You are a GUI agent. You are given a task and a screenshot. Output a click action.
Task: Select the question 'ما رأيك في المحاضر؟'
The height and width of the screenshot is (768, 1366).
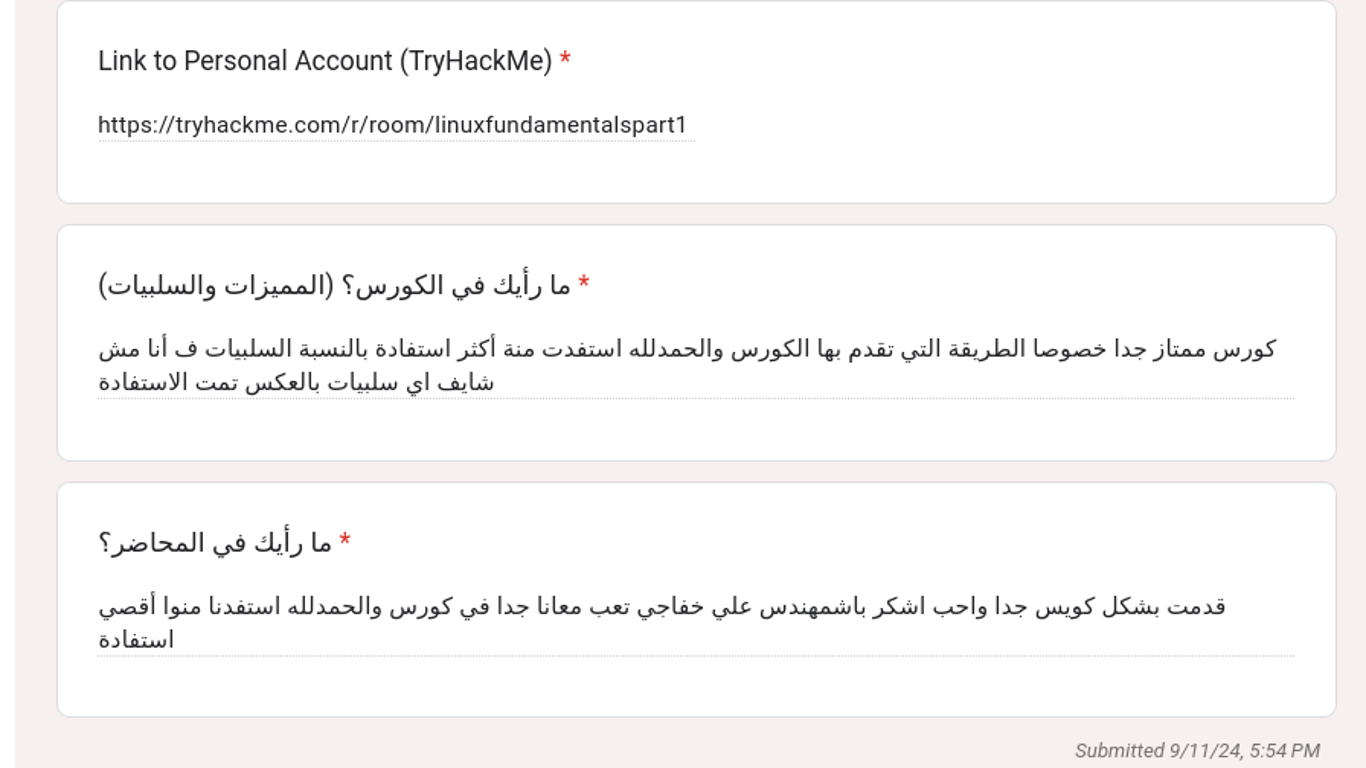[x=215, y=543]
